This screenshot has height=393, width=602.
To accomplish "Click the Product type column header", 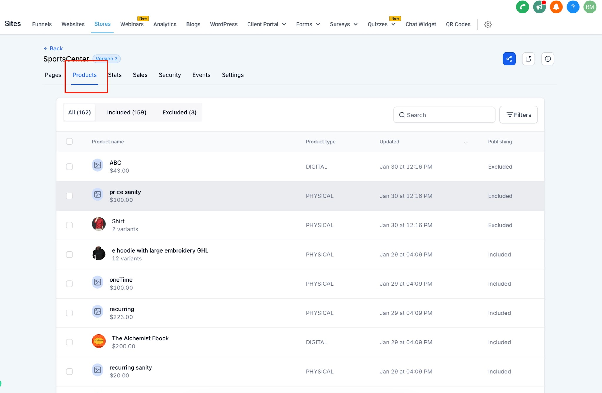I will click(x=320, y=142).
